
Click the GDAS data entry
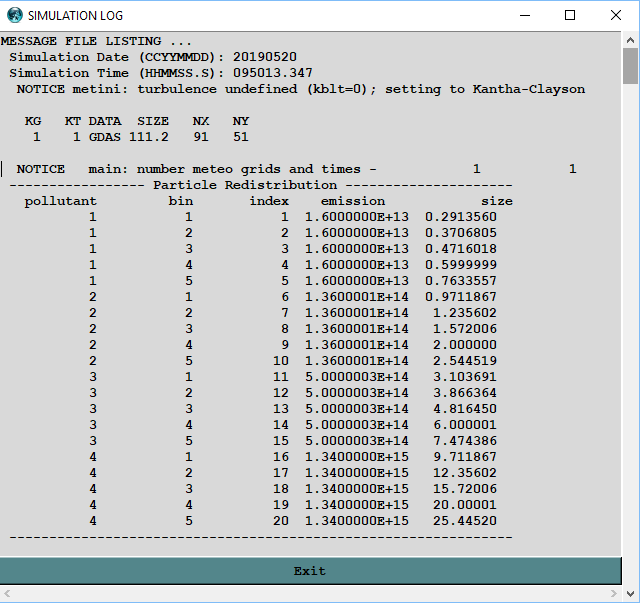[x=104, y=137]
